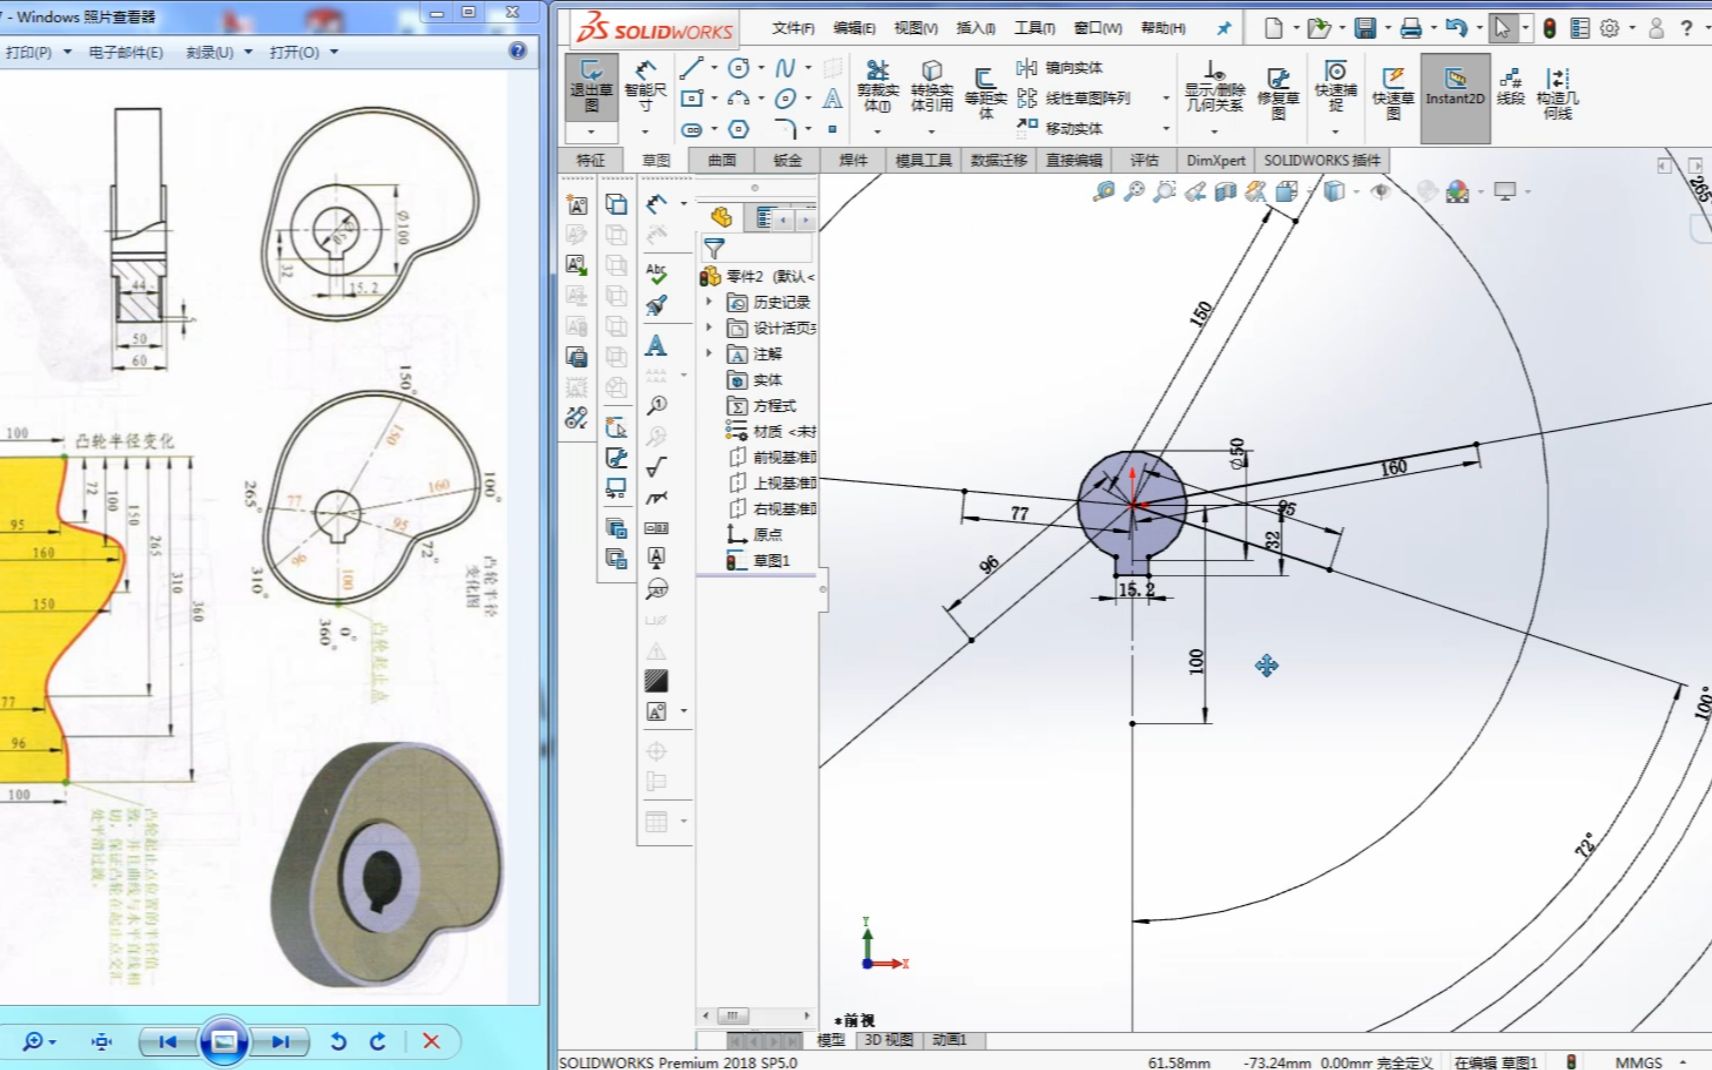The width and height of the screenshot is (1712, 1070).
Task: Click FeatureManager horizontal scrollbar thumb
Action: point(732,1016)
